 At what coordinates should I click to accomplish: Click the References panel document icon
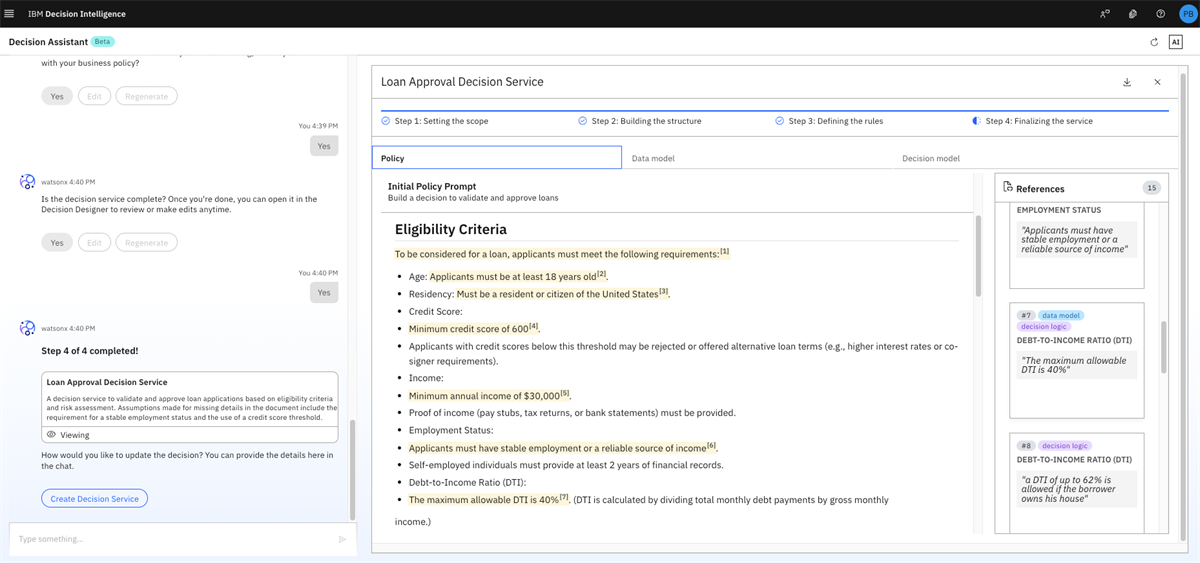1008,188
